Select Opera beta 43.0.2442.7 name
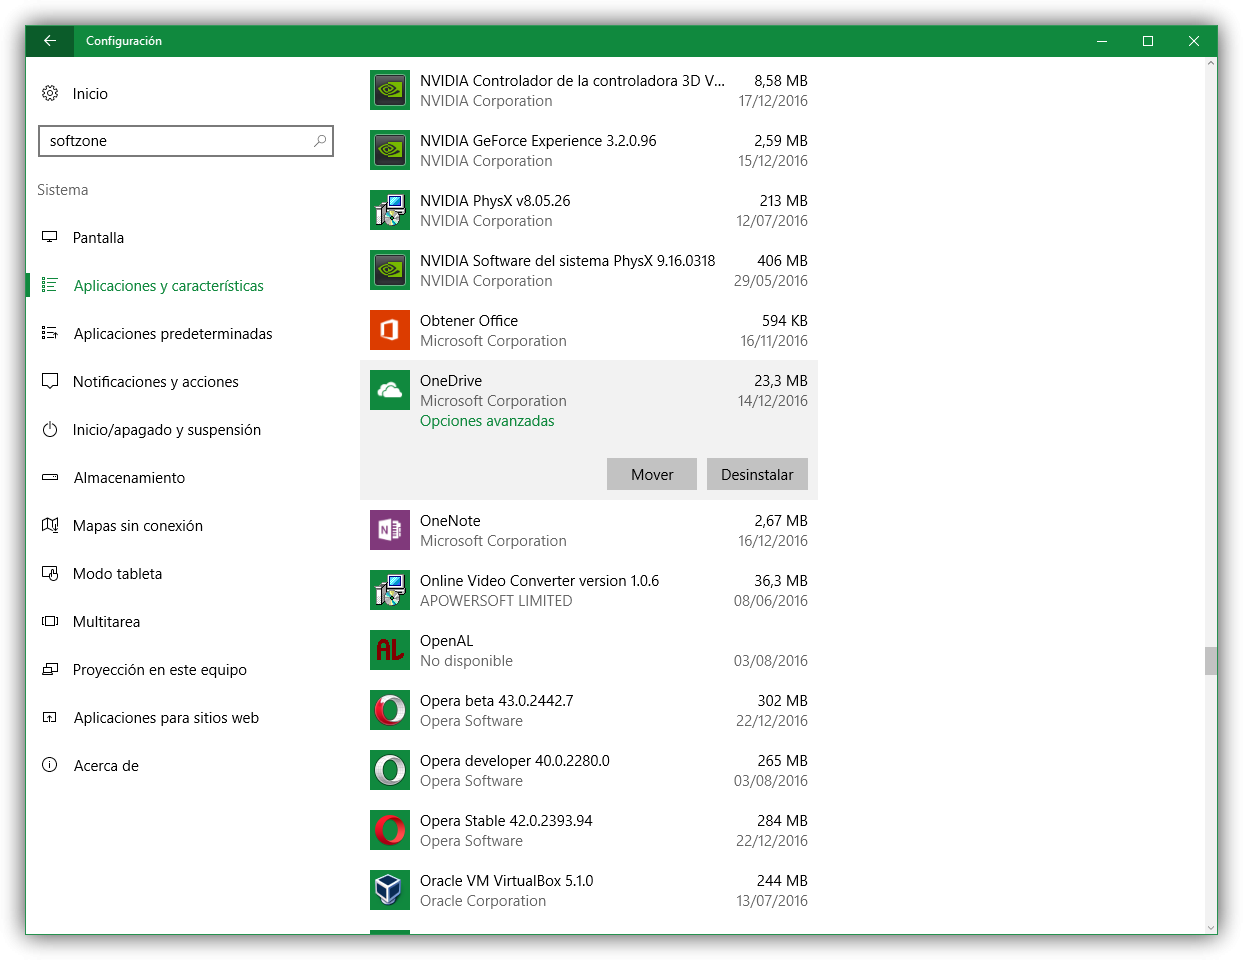This screenshot has height=960, width=1243. click(497, 700)
